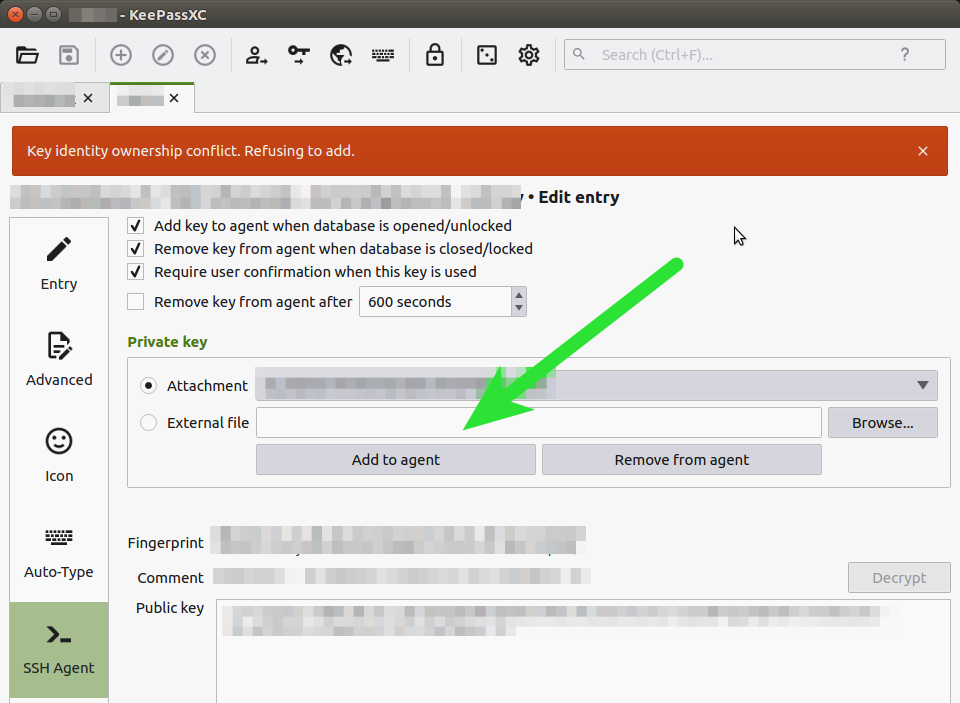Copy the username to clipboard
The image size is (960, 703).
[x=257, y=55]
